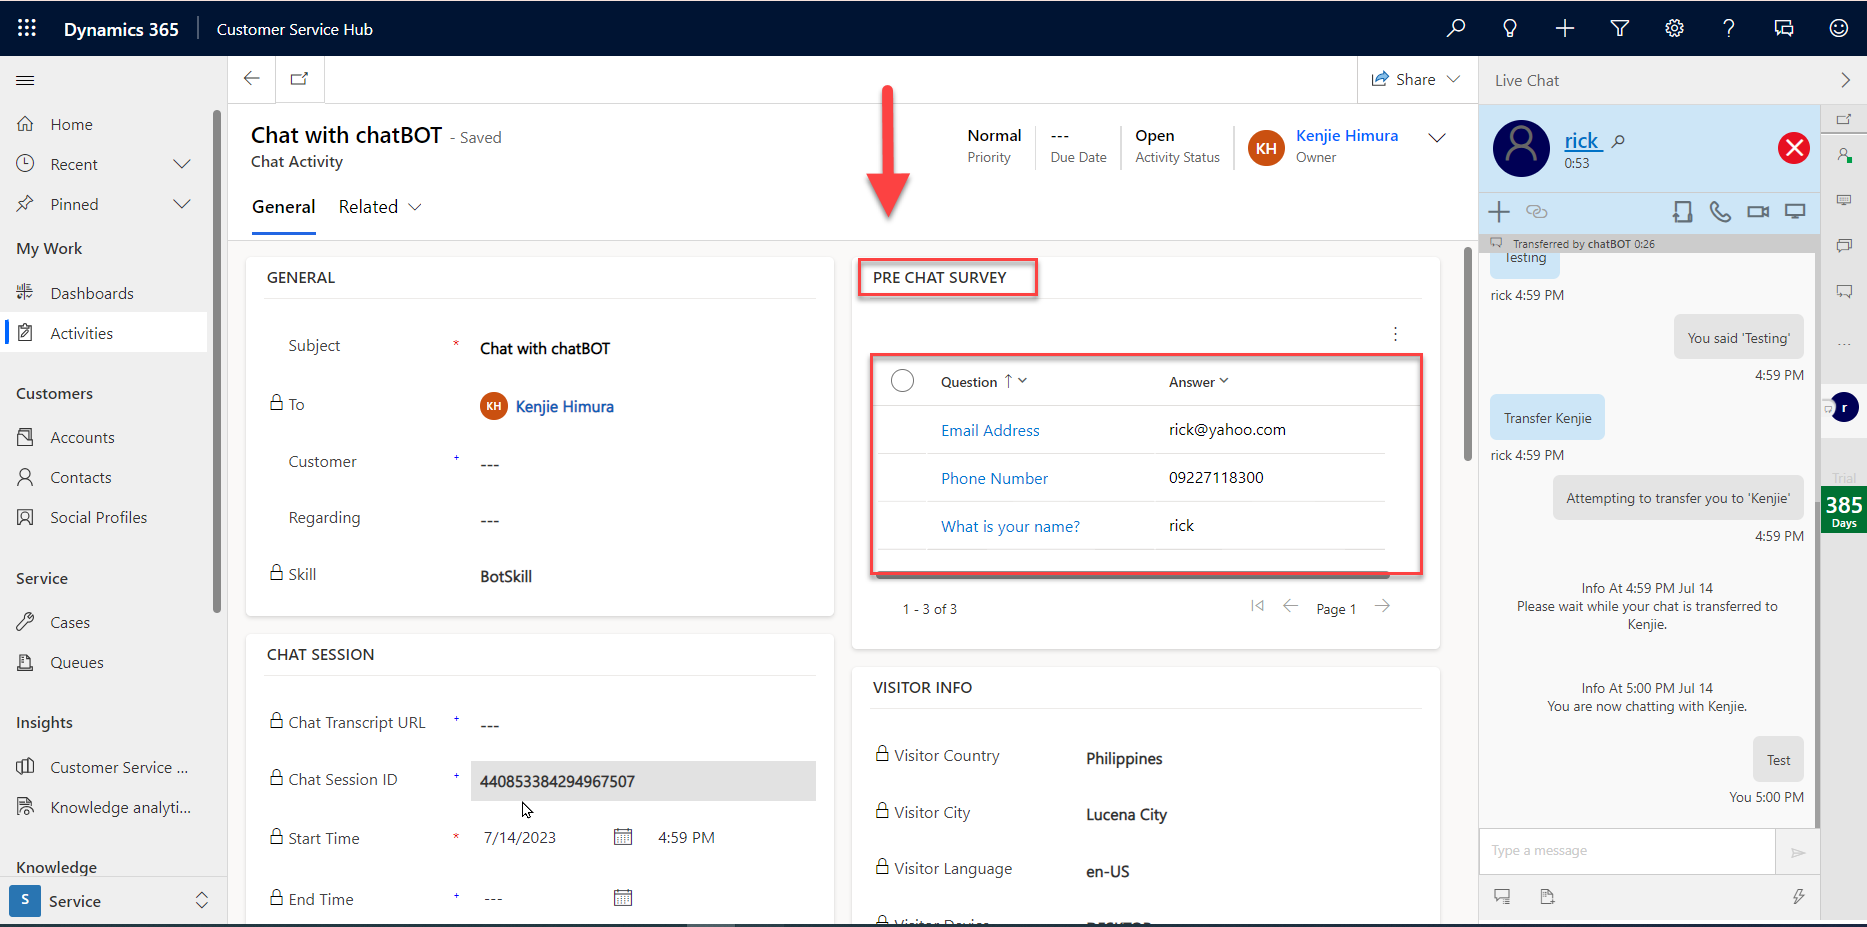Click the help question mark icon
Viewport: 1867px width, 927px height.
1729,28
